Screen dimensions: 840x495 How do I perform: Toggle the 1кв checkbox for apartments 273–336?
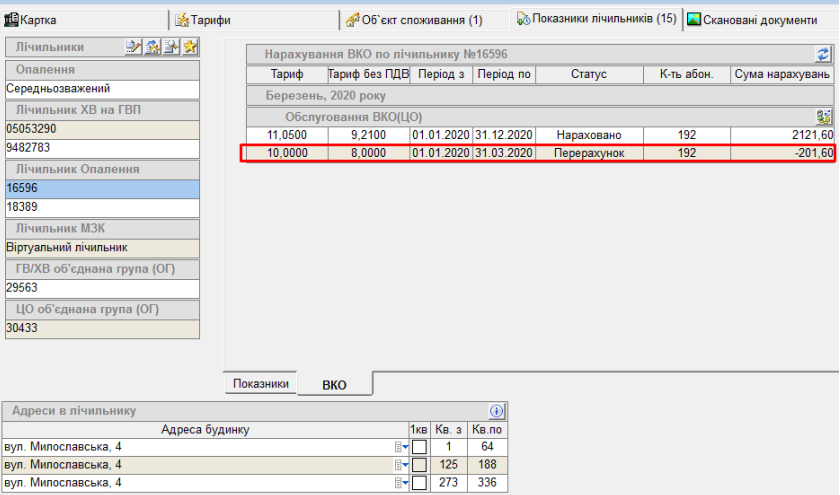coord(419,483)
